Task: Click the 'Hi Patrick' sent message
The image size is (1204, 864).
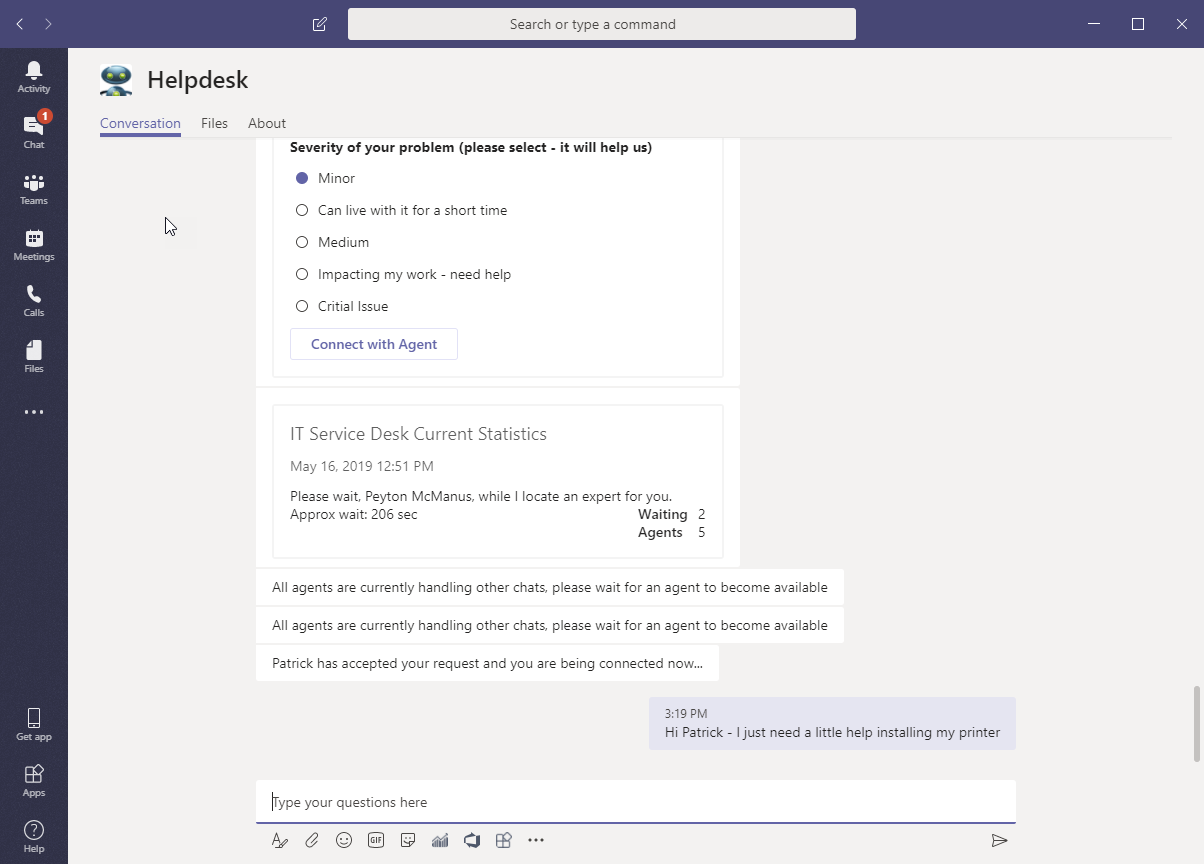Action: click(832, 724)
